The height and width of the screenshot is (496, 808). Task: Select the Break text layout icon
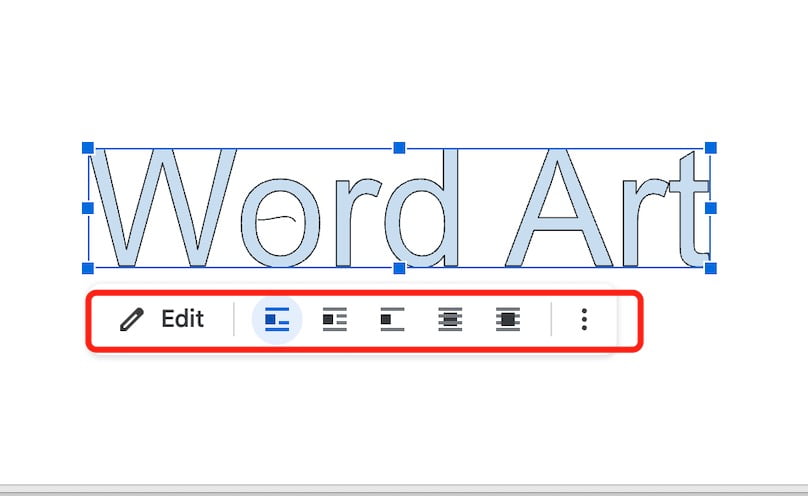pyautogui.click(x=392, y=319)
